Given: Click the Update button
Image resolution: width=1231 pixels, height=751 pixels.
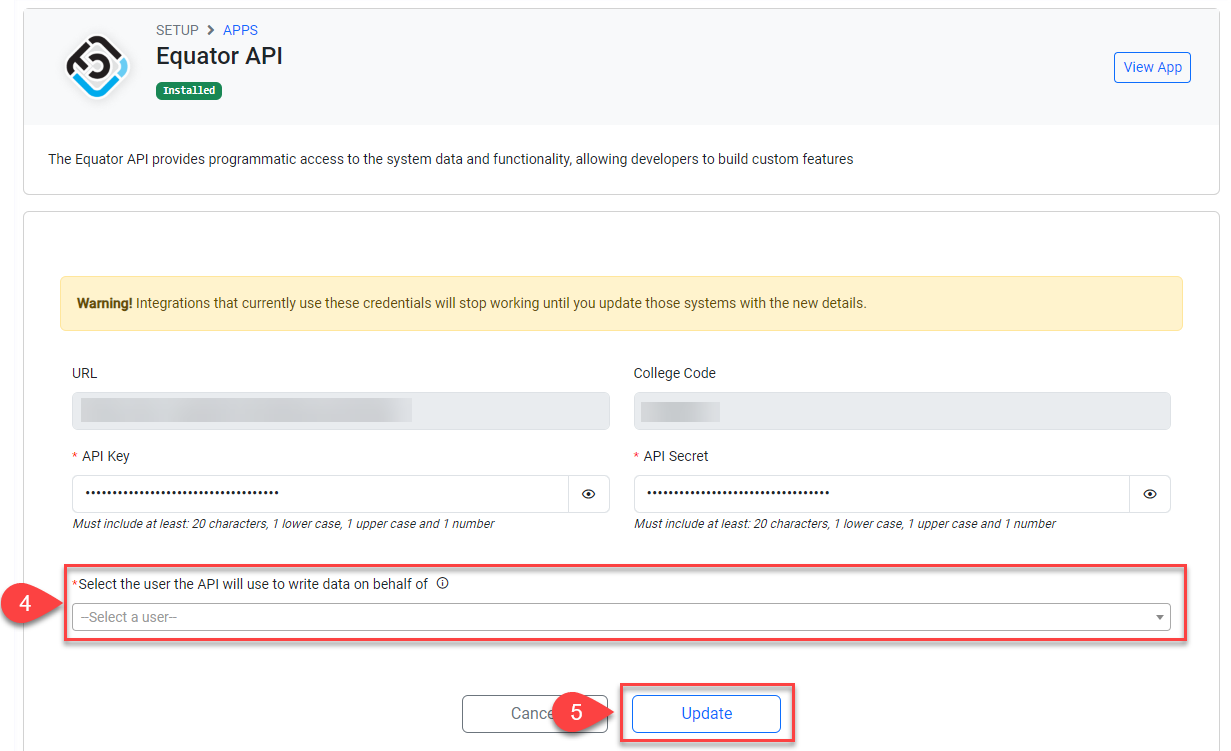Looking at the screenshot, I should [706, 714].
